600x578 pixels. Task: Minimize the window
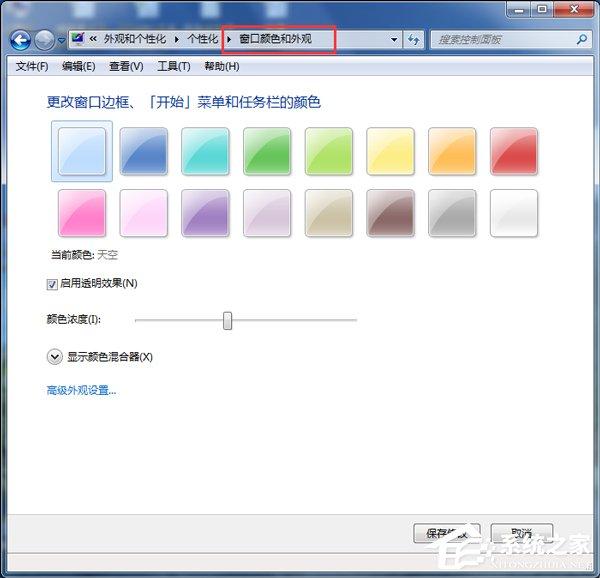[x=519, y=10]
